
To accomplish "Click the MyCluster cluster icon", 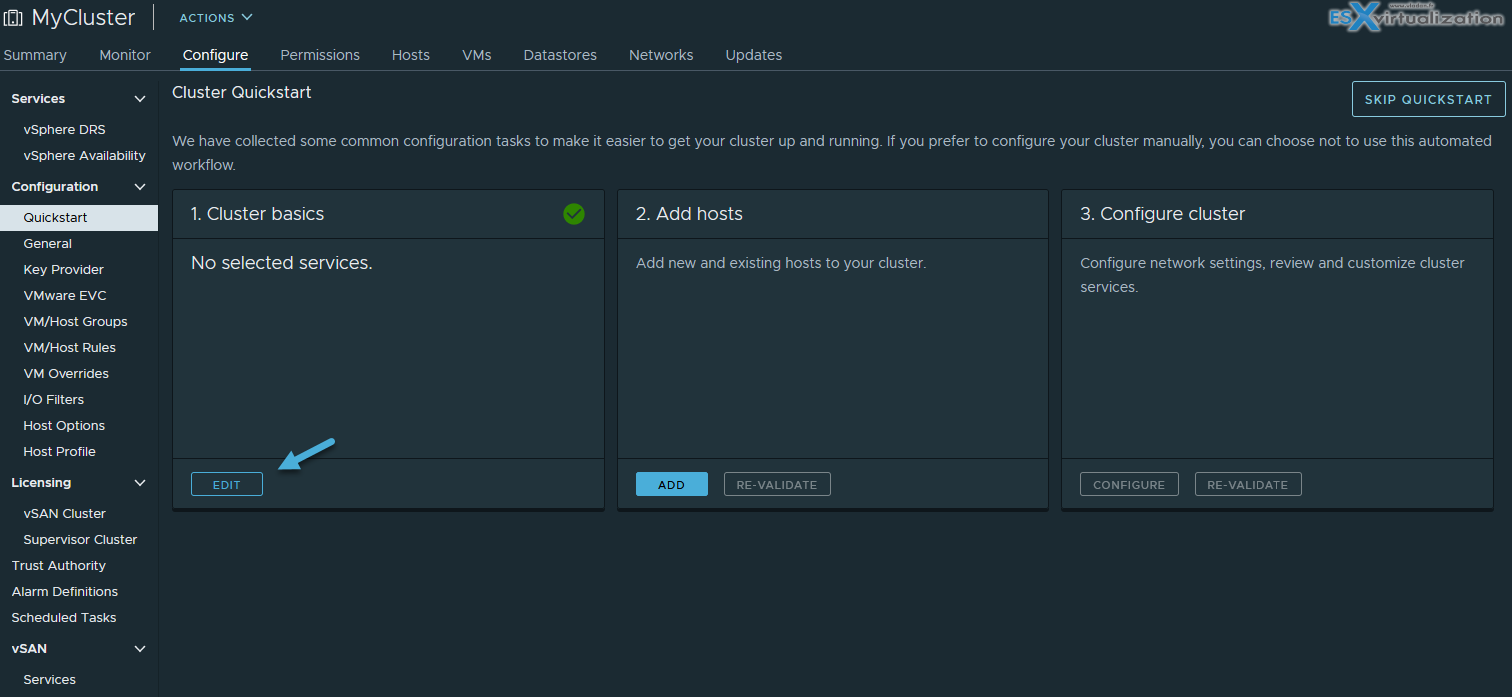I will (x=13, y=18).
